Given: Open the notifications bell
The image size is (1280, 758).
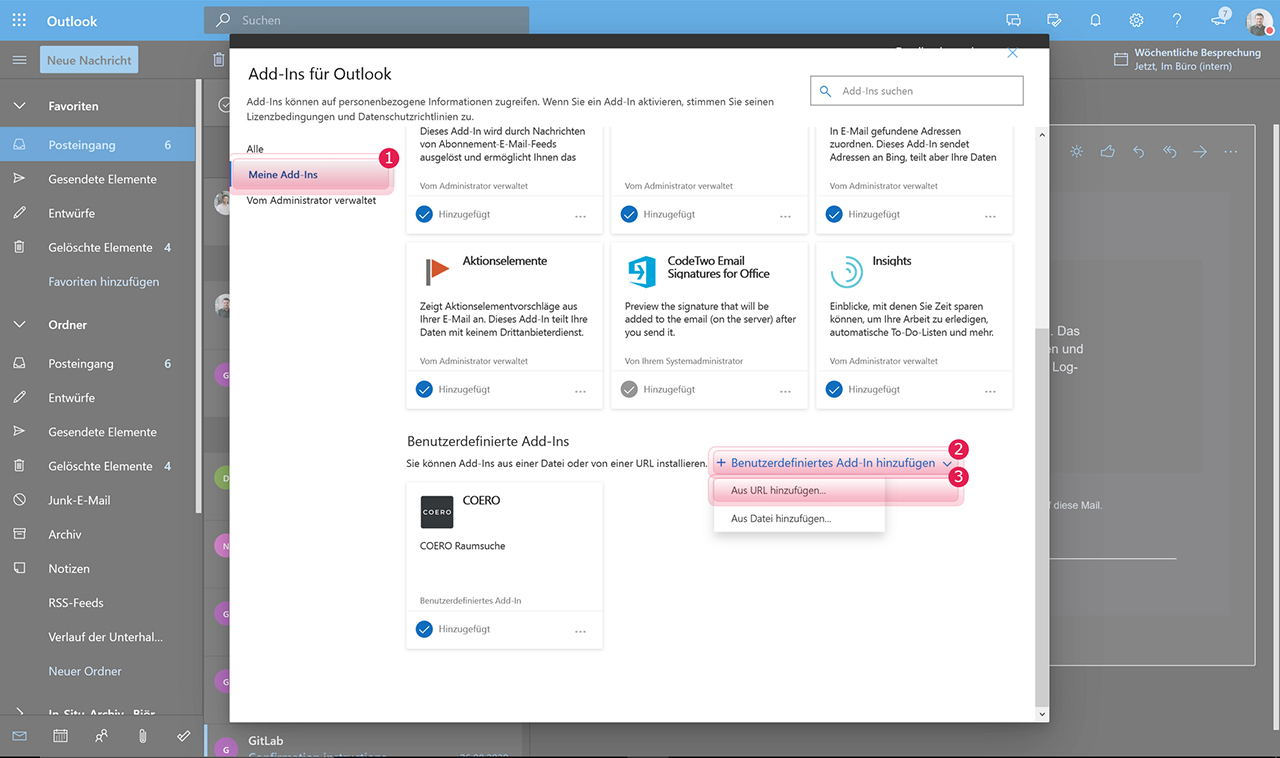Looking at the screenshot, I should [x=1095, y=20].
